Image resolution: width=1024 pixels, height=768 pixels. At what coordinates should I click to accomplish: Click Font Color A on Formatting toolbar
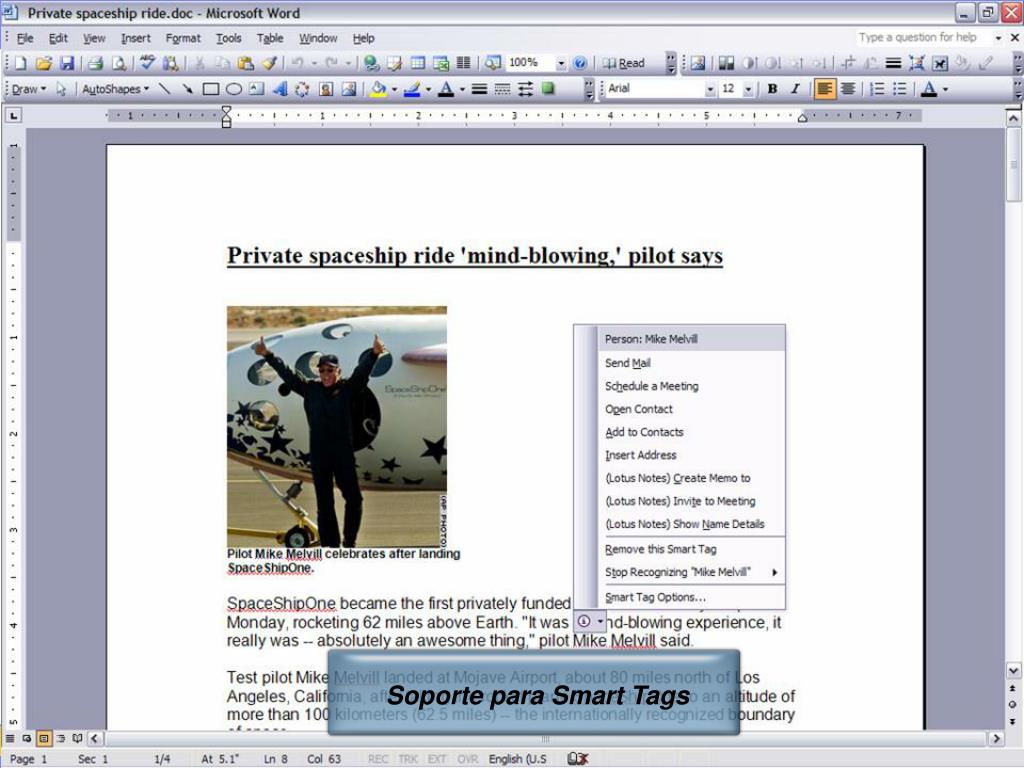pyautogui.click(x=929, y=89)
